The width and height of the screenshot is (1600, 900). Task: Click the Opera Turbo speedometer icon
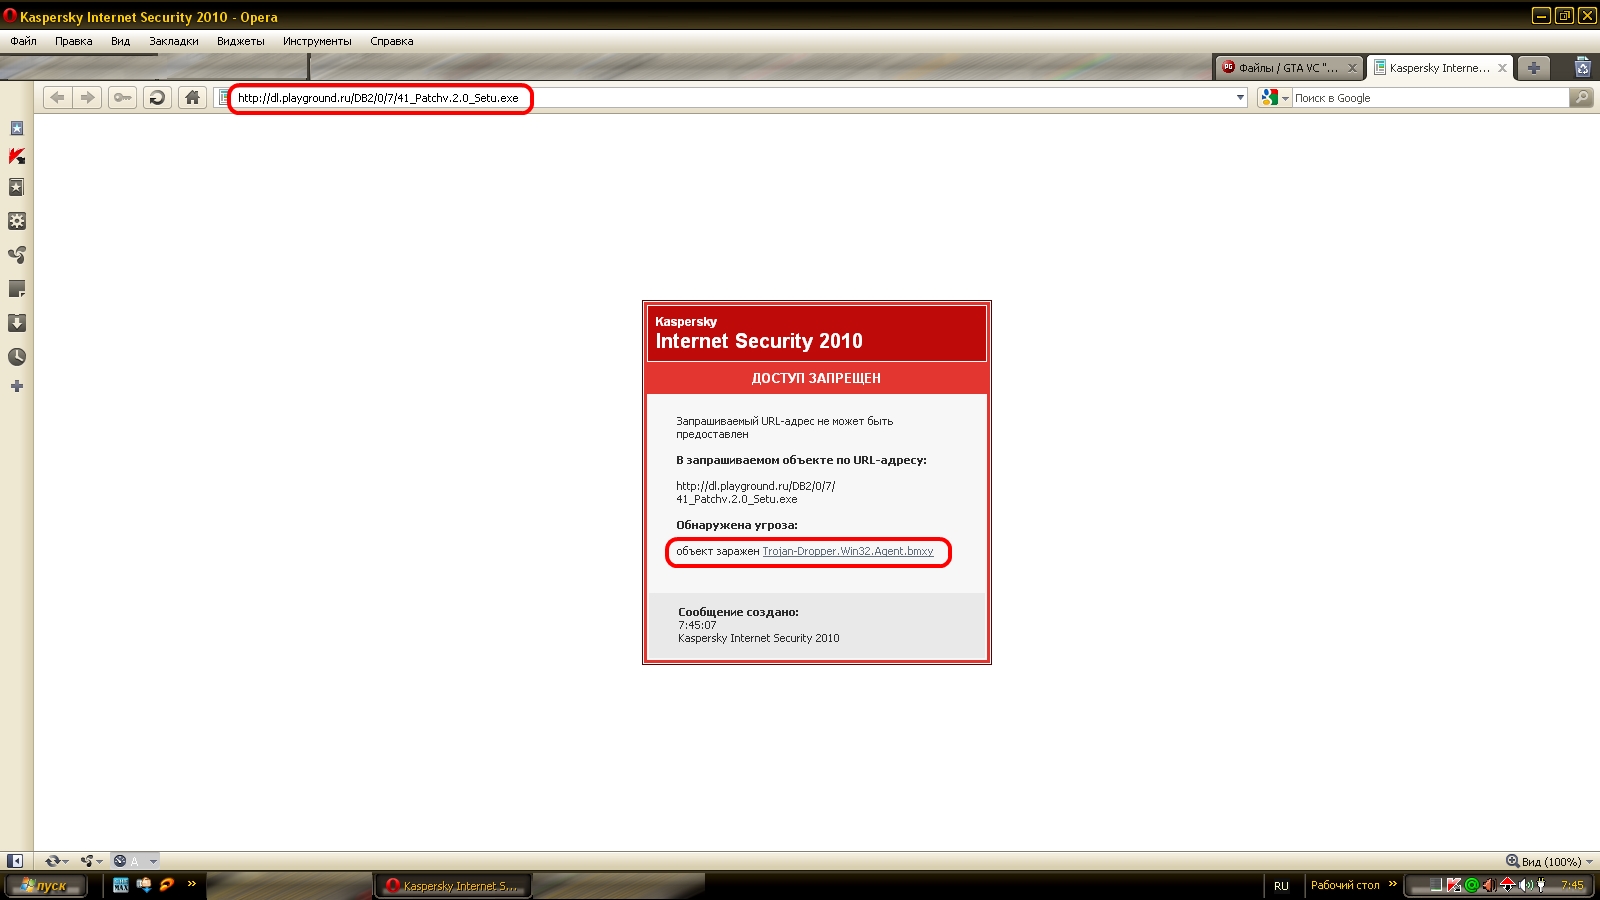121,861
